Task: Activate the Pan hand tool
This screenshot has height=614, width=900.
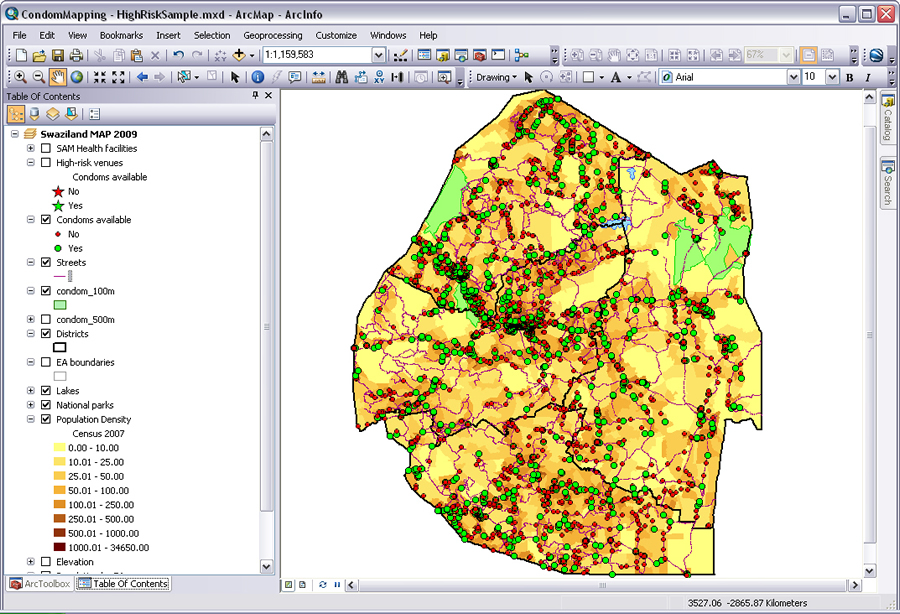Action: point(58,77)
